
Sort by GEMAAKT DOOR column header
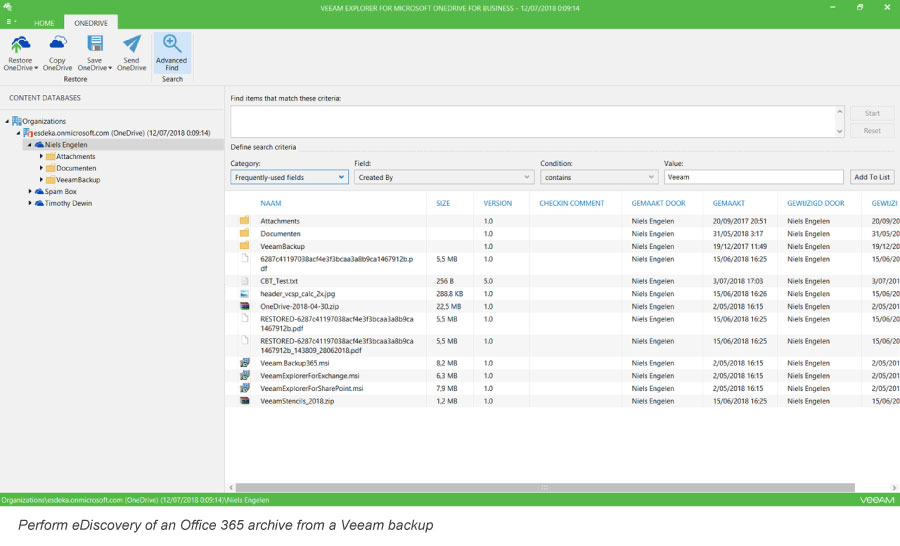point(658,203)
